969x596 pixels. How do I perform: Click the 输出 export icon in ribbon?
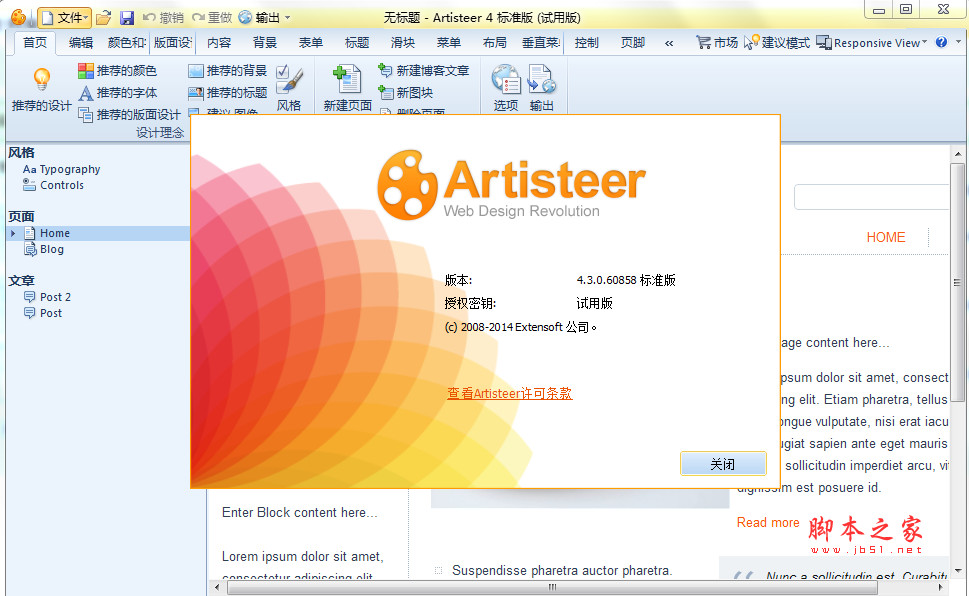(541, 80)
